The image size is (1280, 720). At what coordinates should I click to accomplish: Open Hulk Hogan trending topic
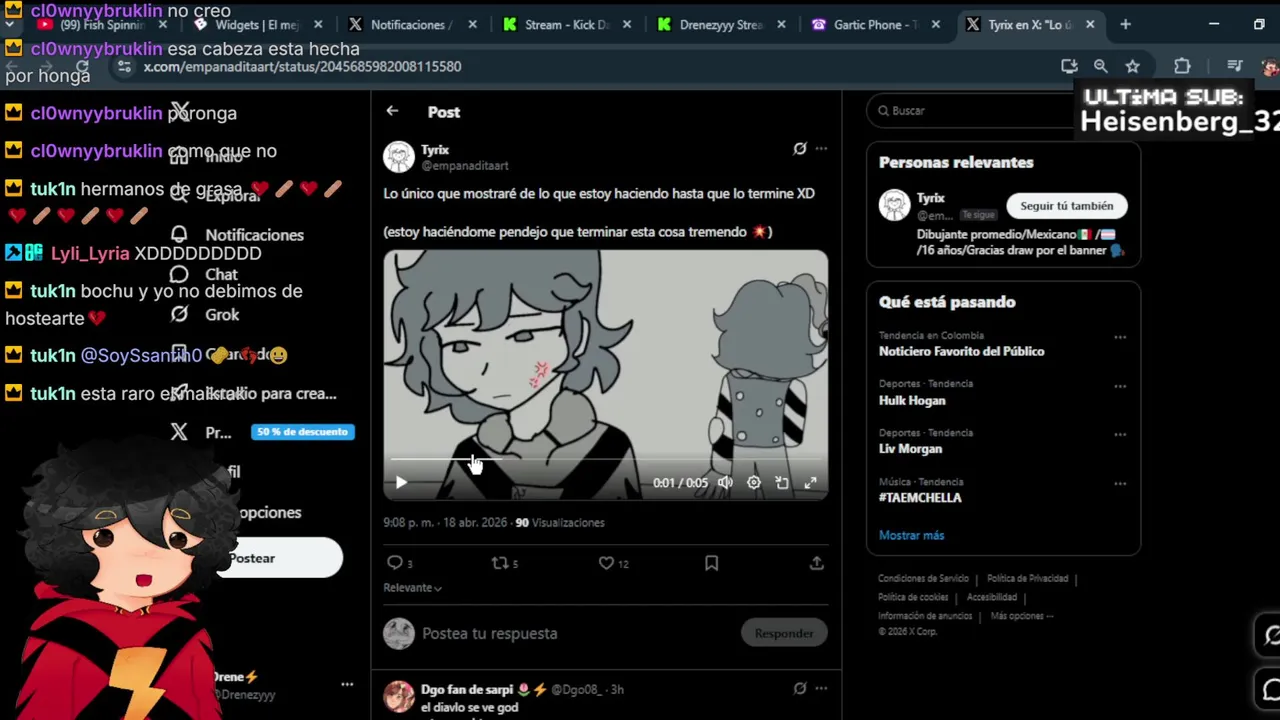[x=912, y=401]
